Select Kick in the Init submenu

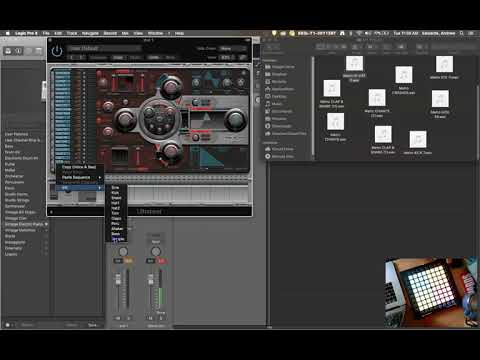pos(115,193)
